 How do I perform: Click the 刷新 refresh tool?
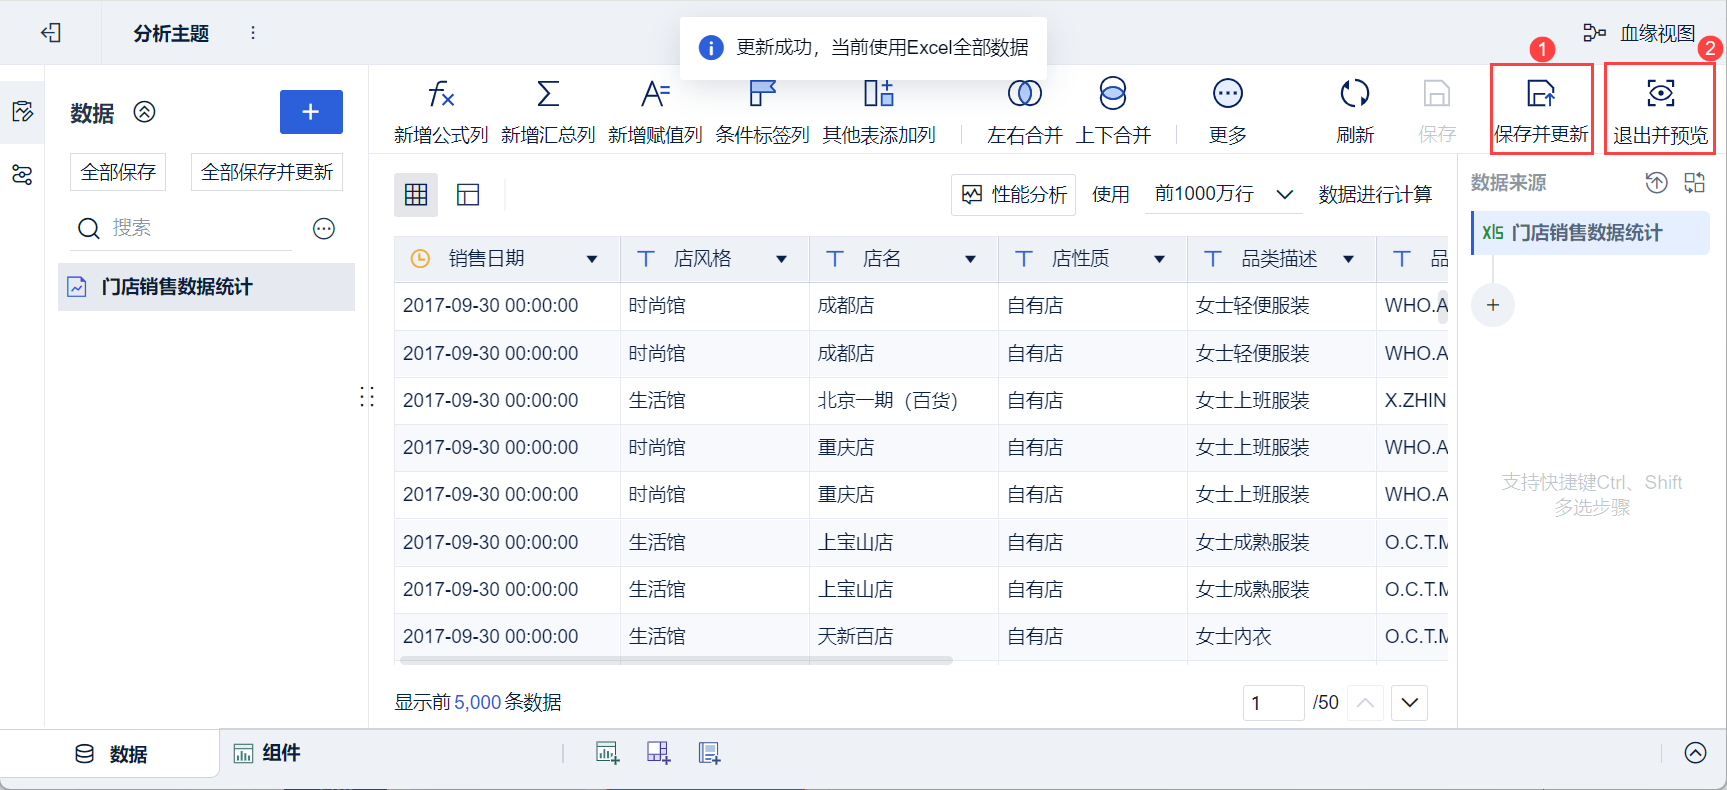pyautogui.click(x=1355, y=112)
